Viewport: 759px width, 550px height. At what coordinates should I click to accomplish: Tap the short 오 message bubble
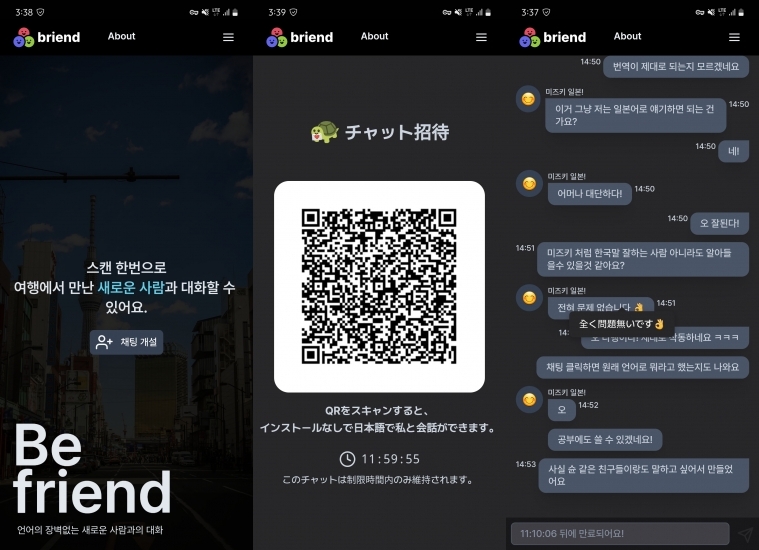point(562,410)
